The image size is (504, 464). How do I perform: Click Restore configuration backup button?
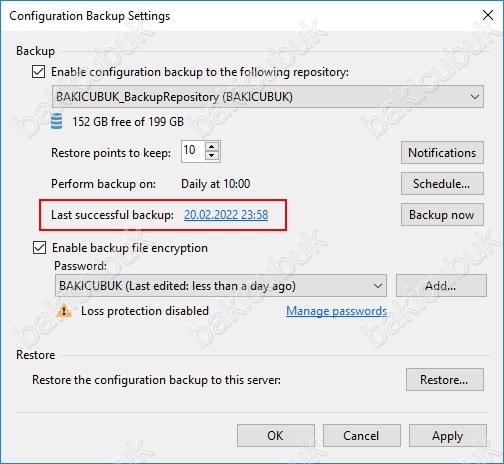pyautogui.click(x=445, y=380)
